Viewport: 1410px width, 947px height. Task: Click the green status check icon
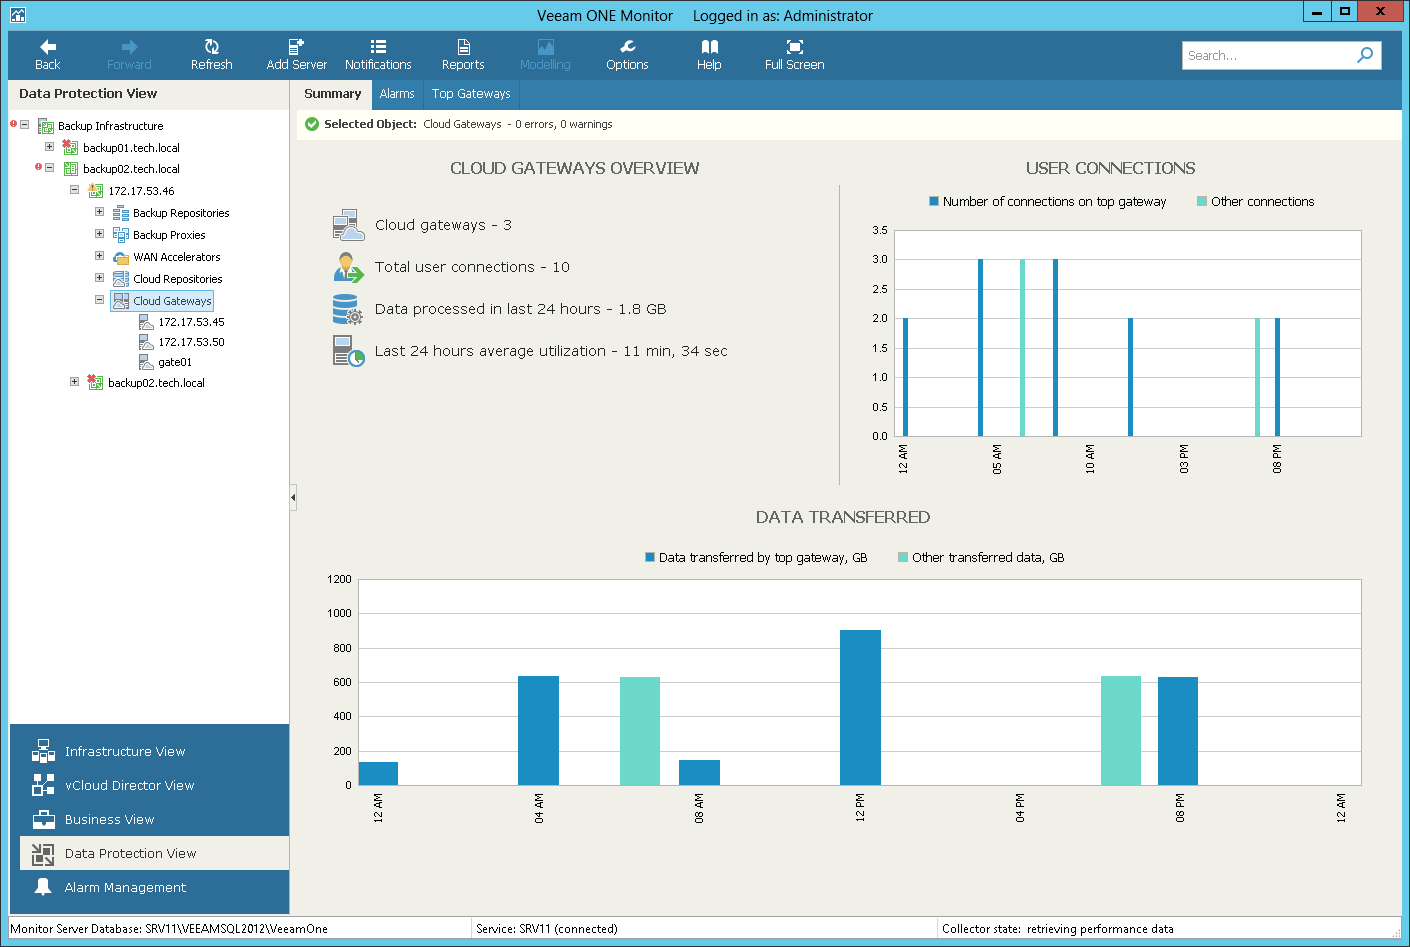312,124
